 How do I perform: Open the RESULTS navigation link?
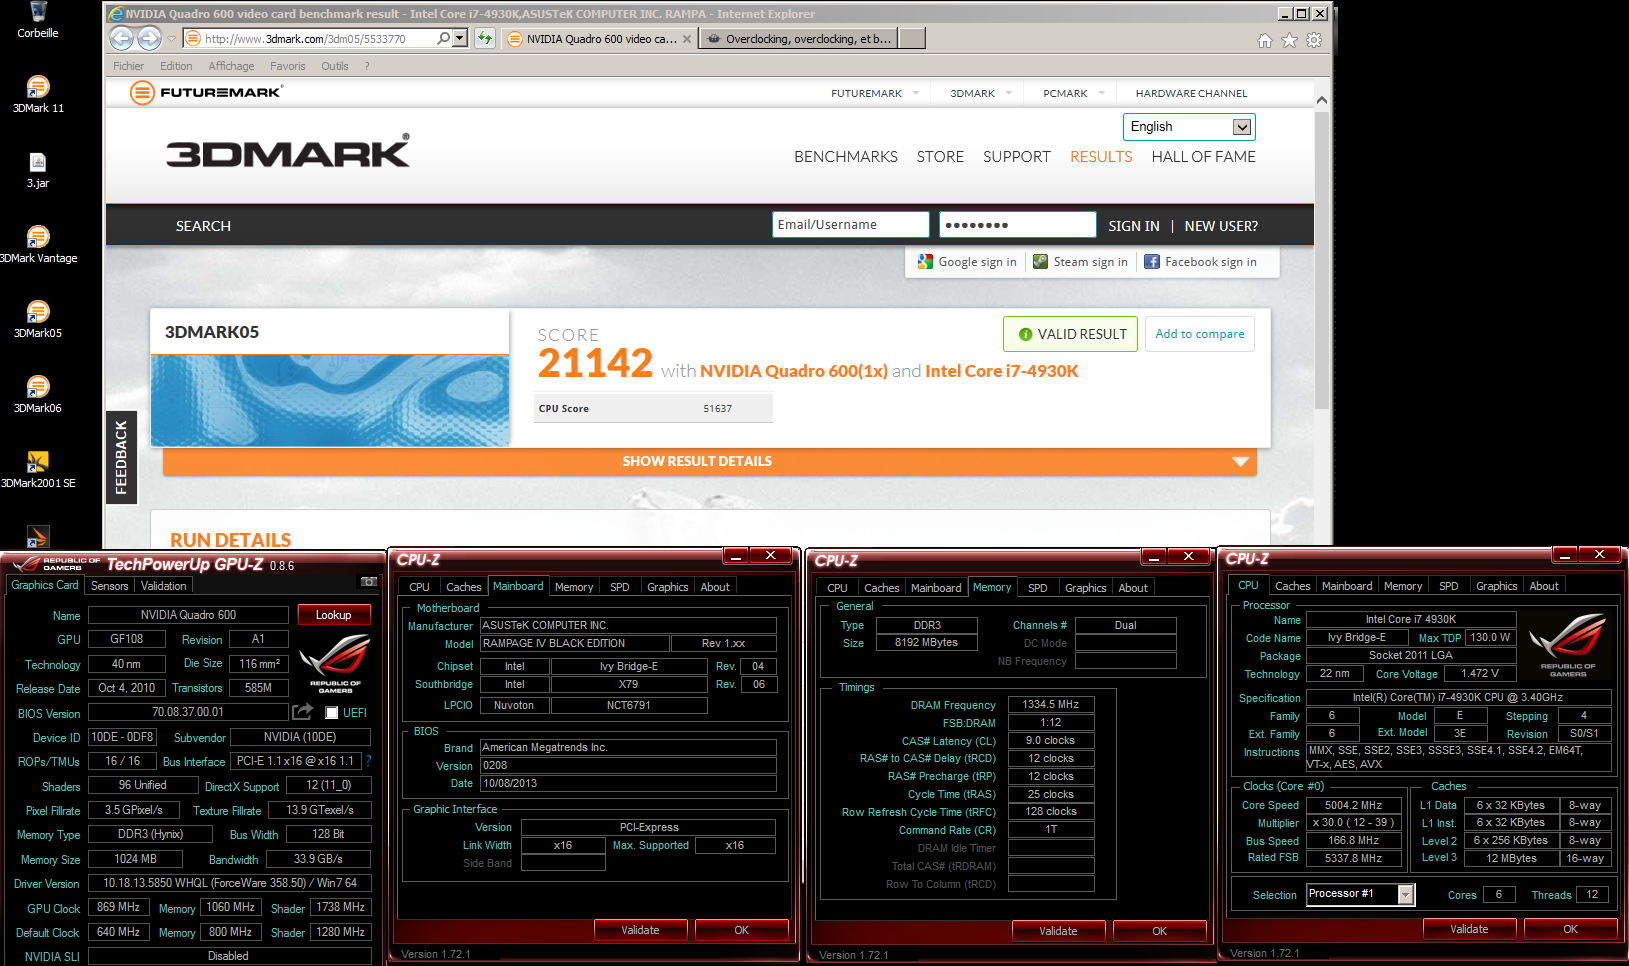pyautogui.click(x=1101, y=157)
